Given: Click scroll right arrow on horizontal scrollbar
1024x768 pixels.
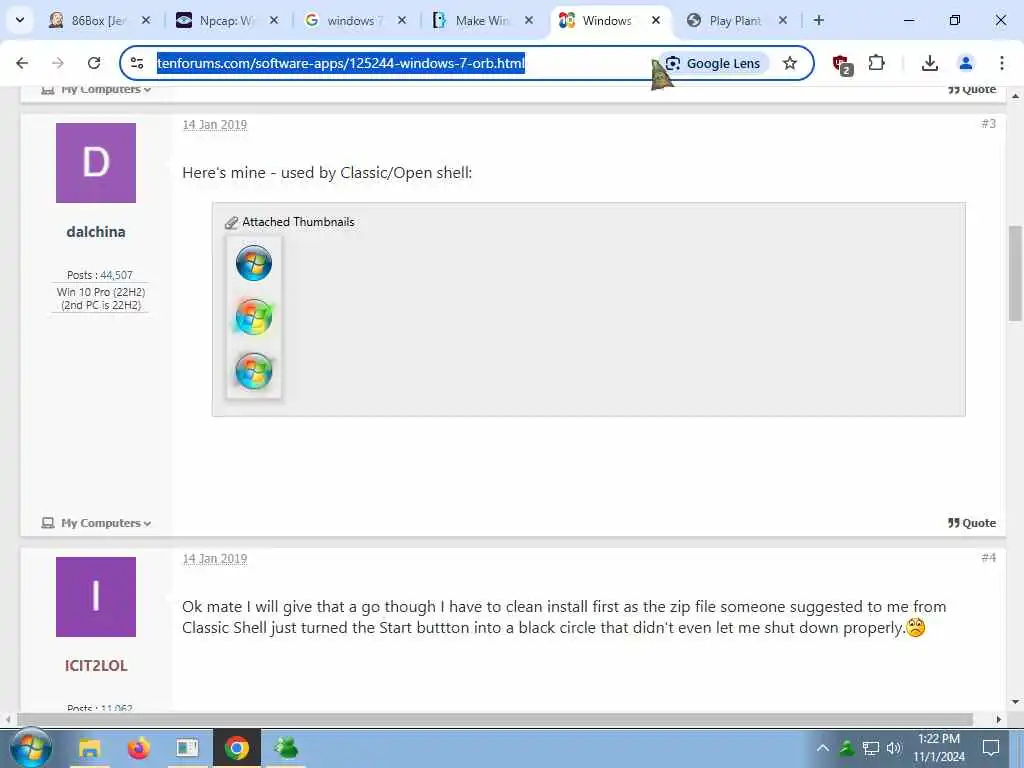Looking at the screenshot, I should (x=999, y=719).
